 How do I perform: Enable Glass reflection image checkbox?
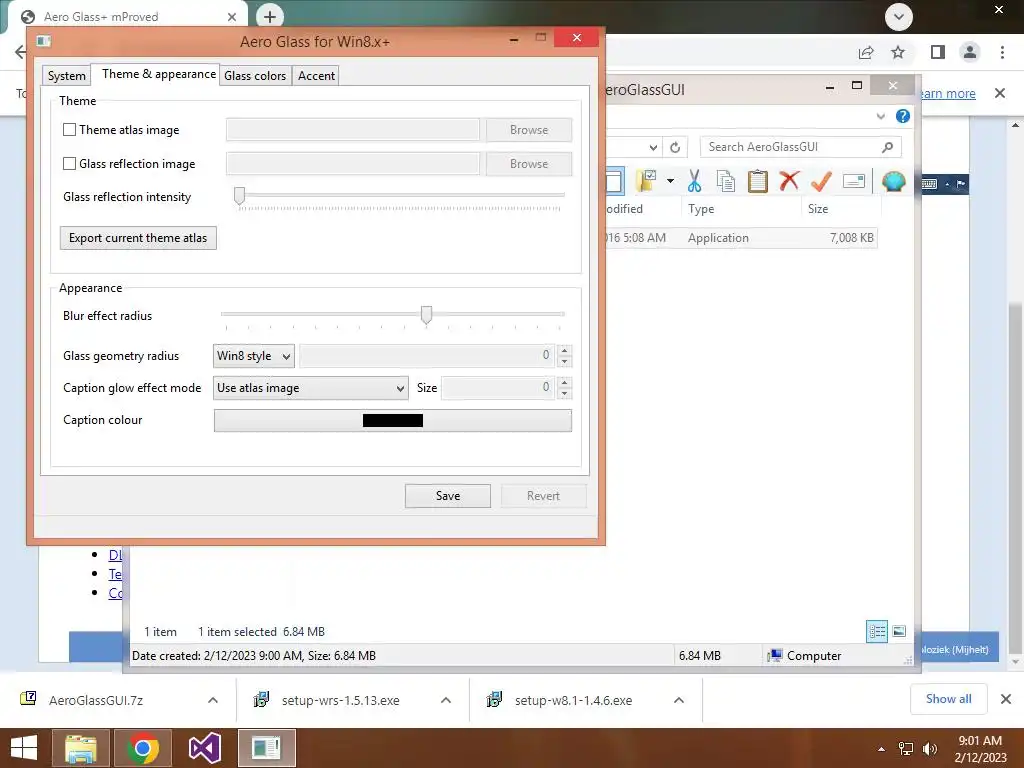click(69, 164)
